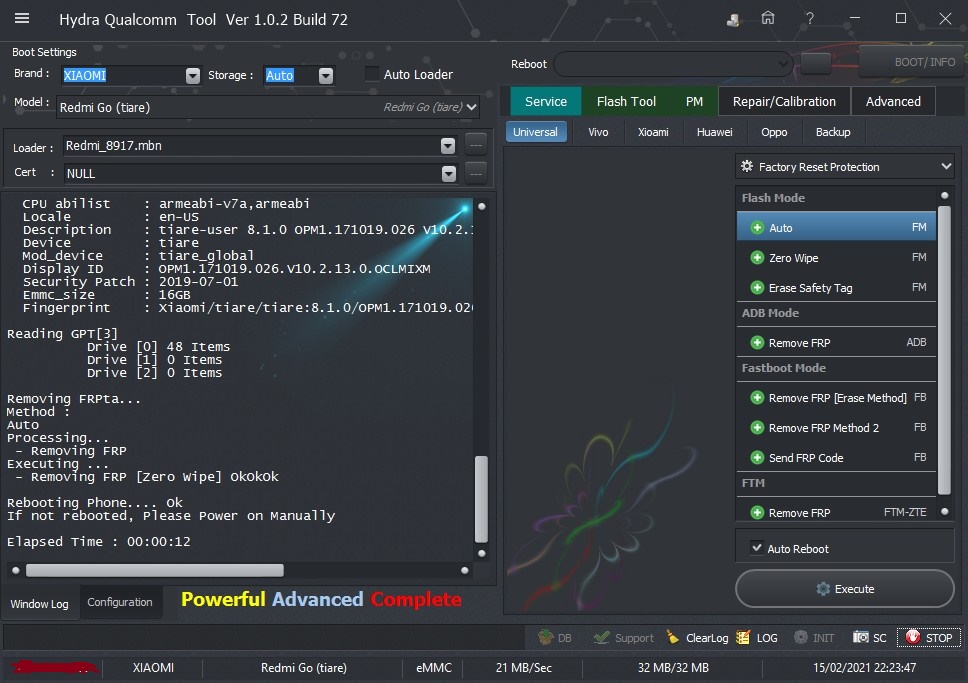Select the Oppo sub-tab
This screenshot has height=683, width=968.
click(774, 132)
